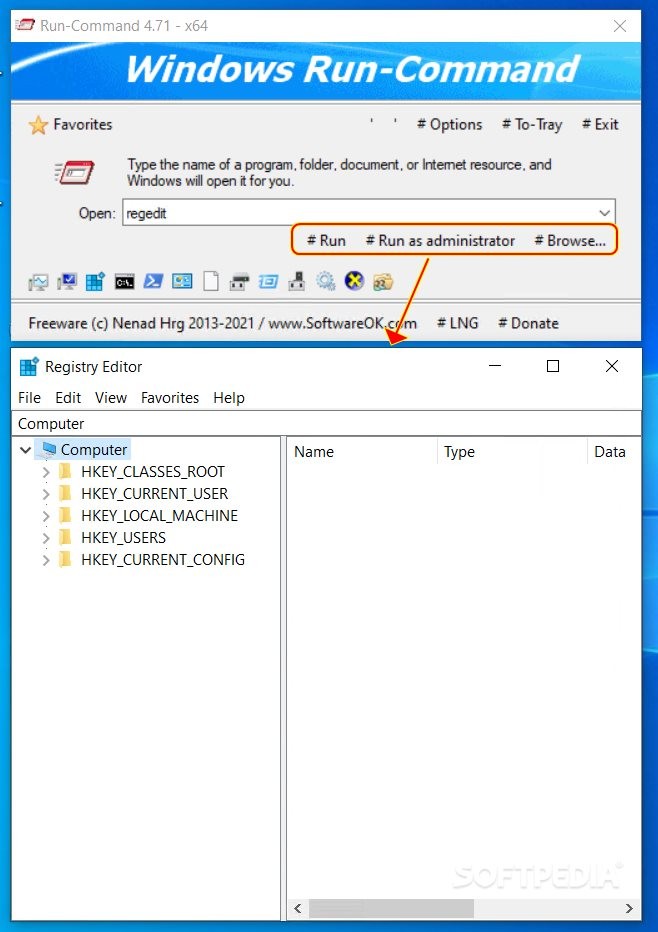Screen dimensions: 658x932
Task: Expand the HKEY_USERS node
Action: [46, 538]
